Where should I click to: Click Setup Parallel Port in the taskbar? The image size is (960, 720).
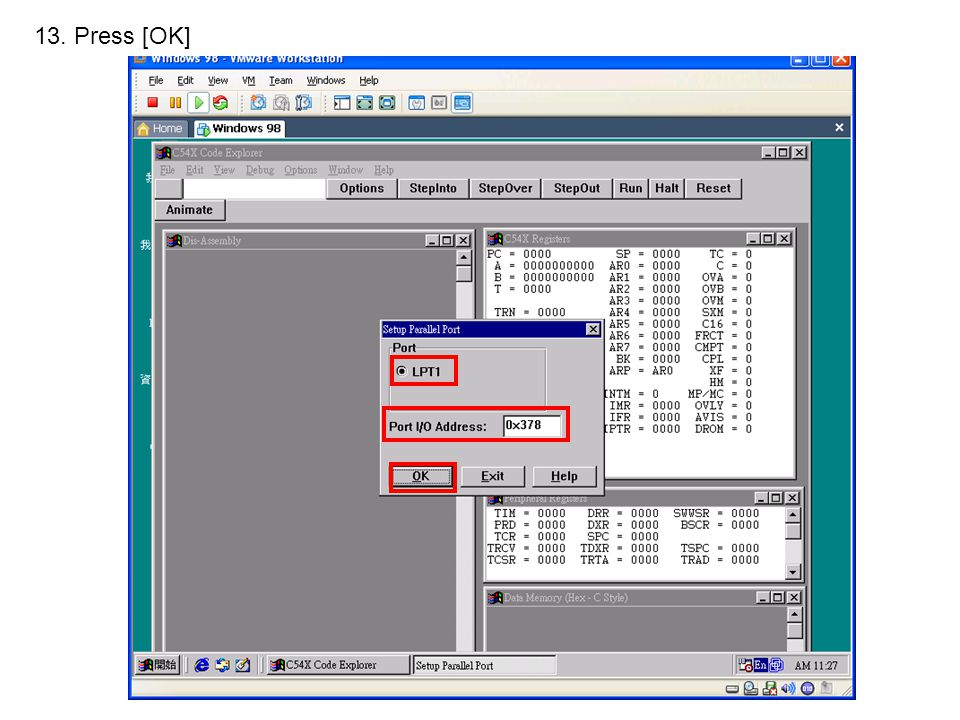484,666
